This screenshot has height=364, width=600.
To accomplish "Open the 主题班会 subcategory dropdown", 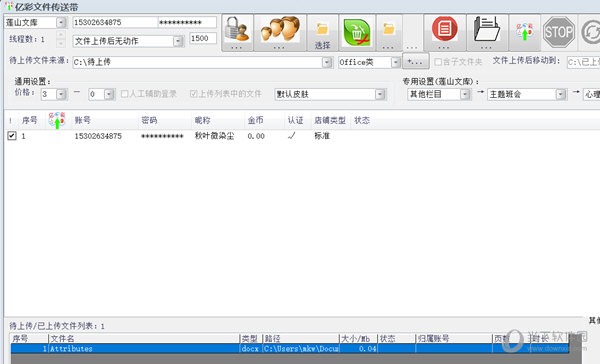I will pyautogui.click(x=561, y=94).
